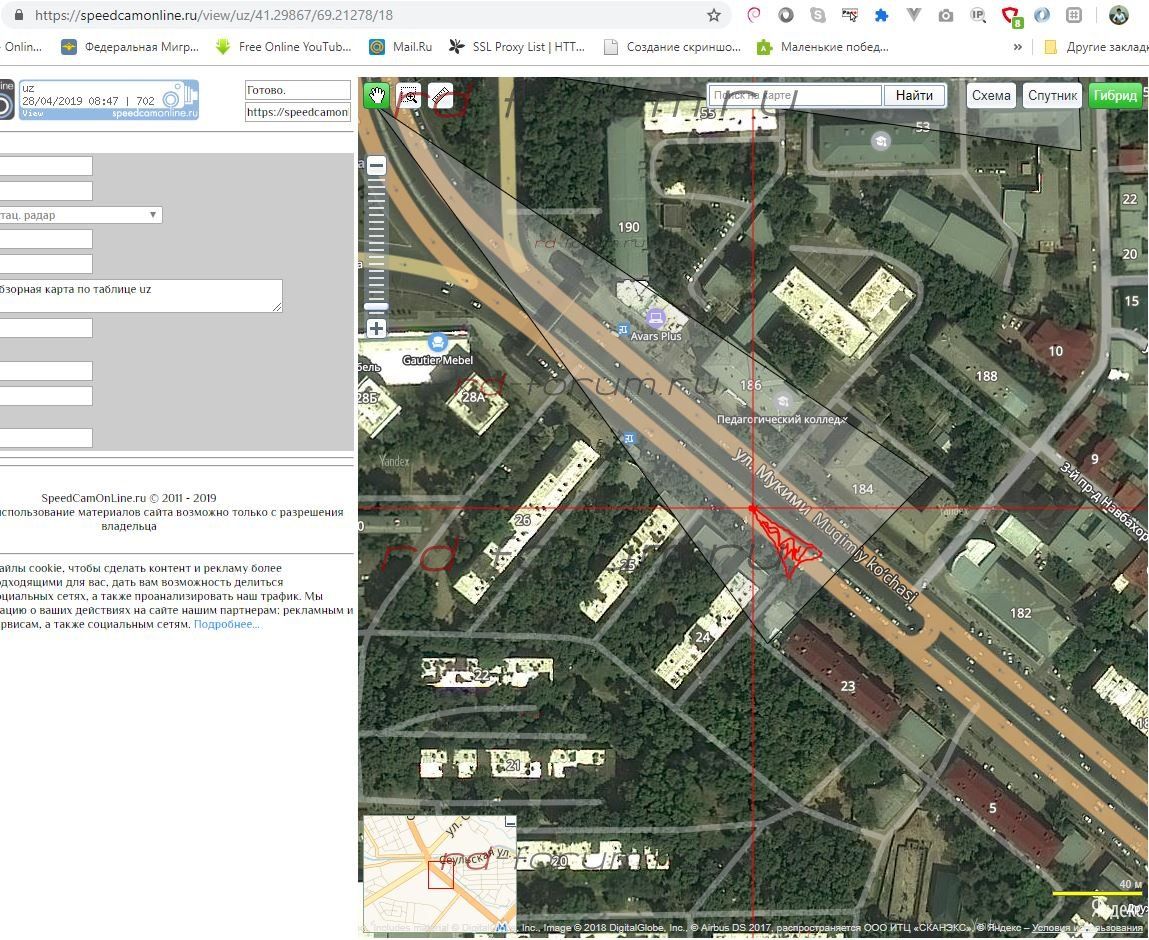1149x940 pixels.
Task: Activate the magnifier zoom-select tool
Action: pos(408,95)
